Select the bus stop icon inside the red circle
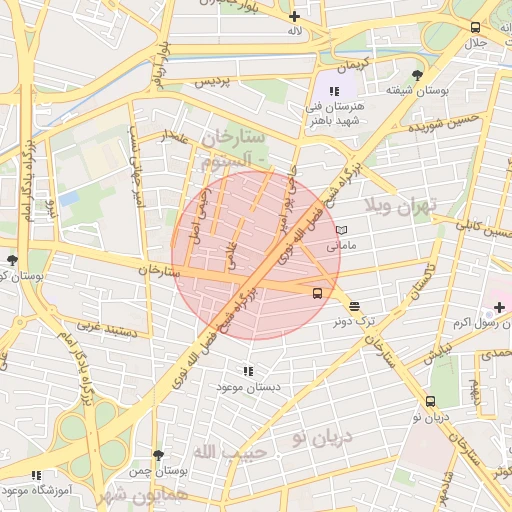The width and height of the screenshot is (512, 512). (317, 293)
